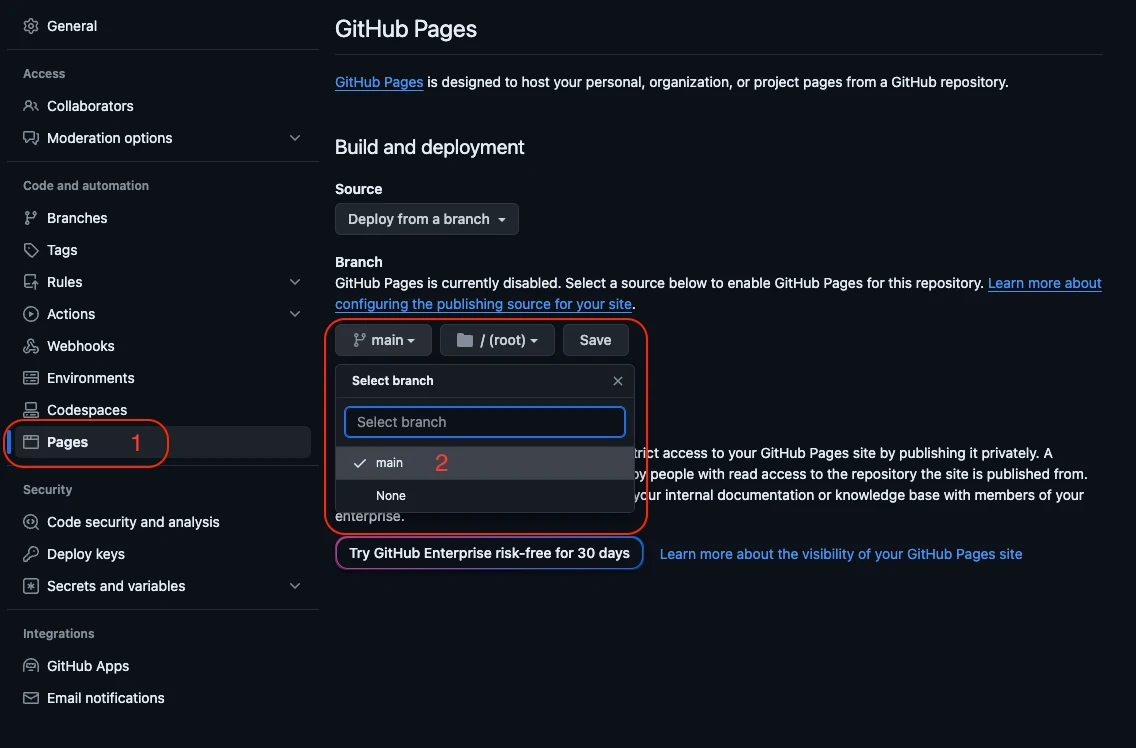Click the Build and deployment heading
Viewport: 1136px width, 748px height.
tap(430, 147)
